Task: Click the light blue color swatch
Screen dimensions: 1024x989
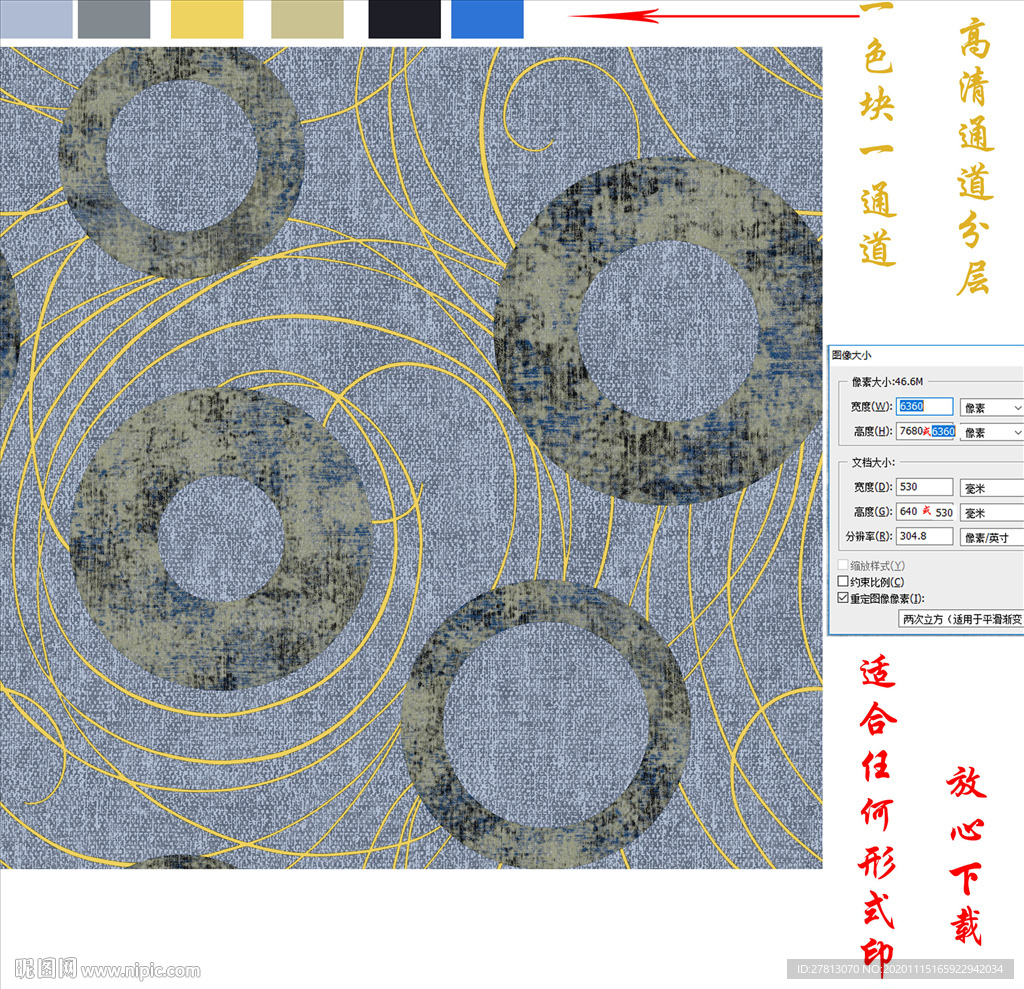Action: [36, 19]
